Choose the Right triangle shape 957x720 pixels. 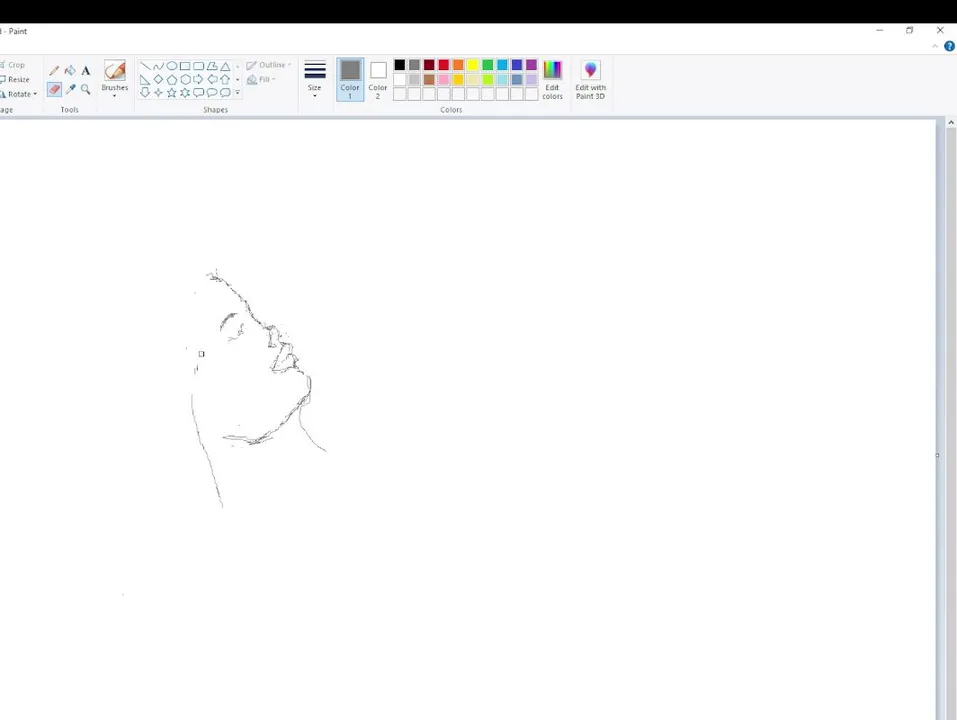145,79
